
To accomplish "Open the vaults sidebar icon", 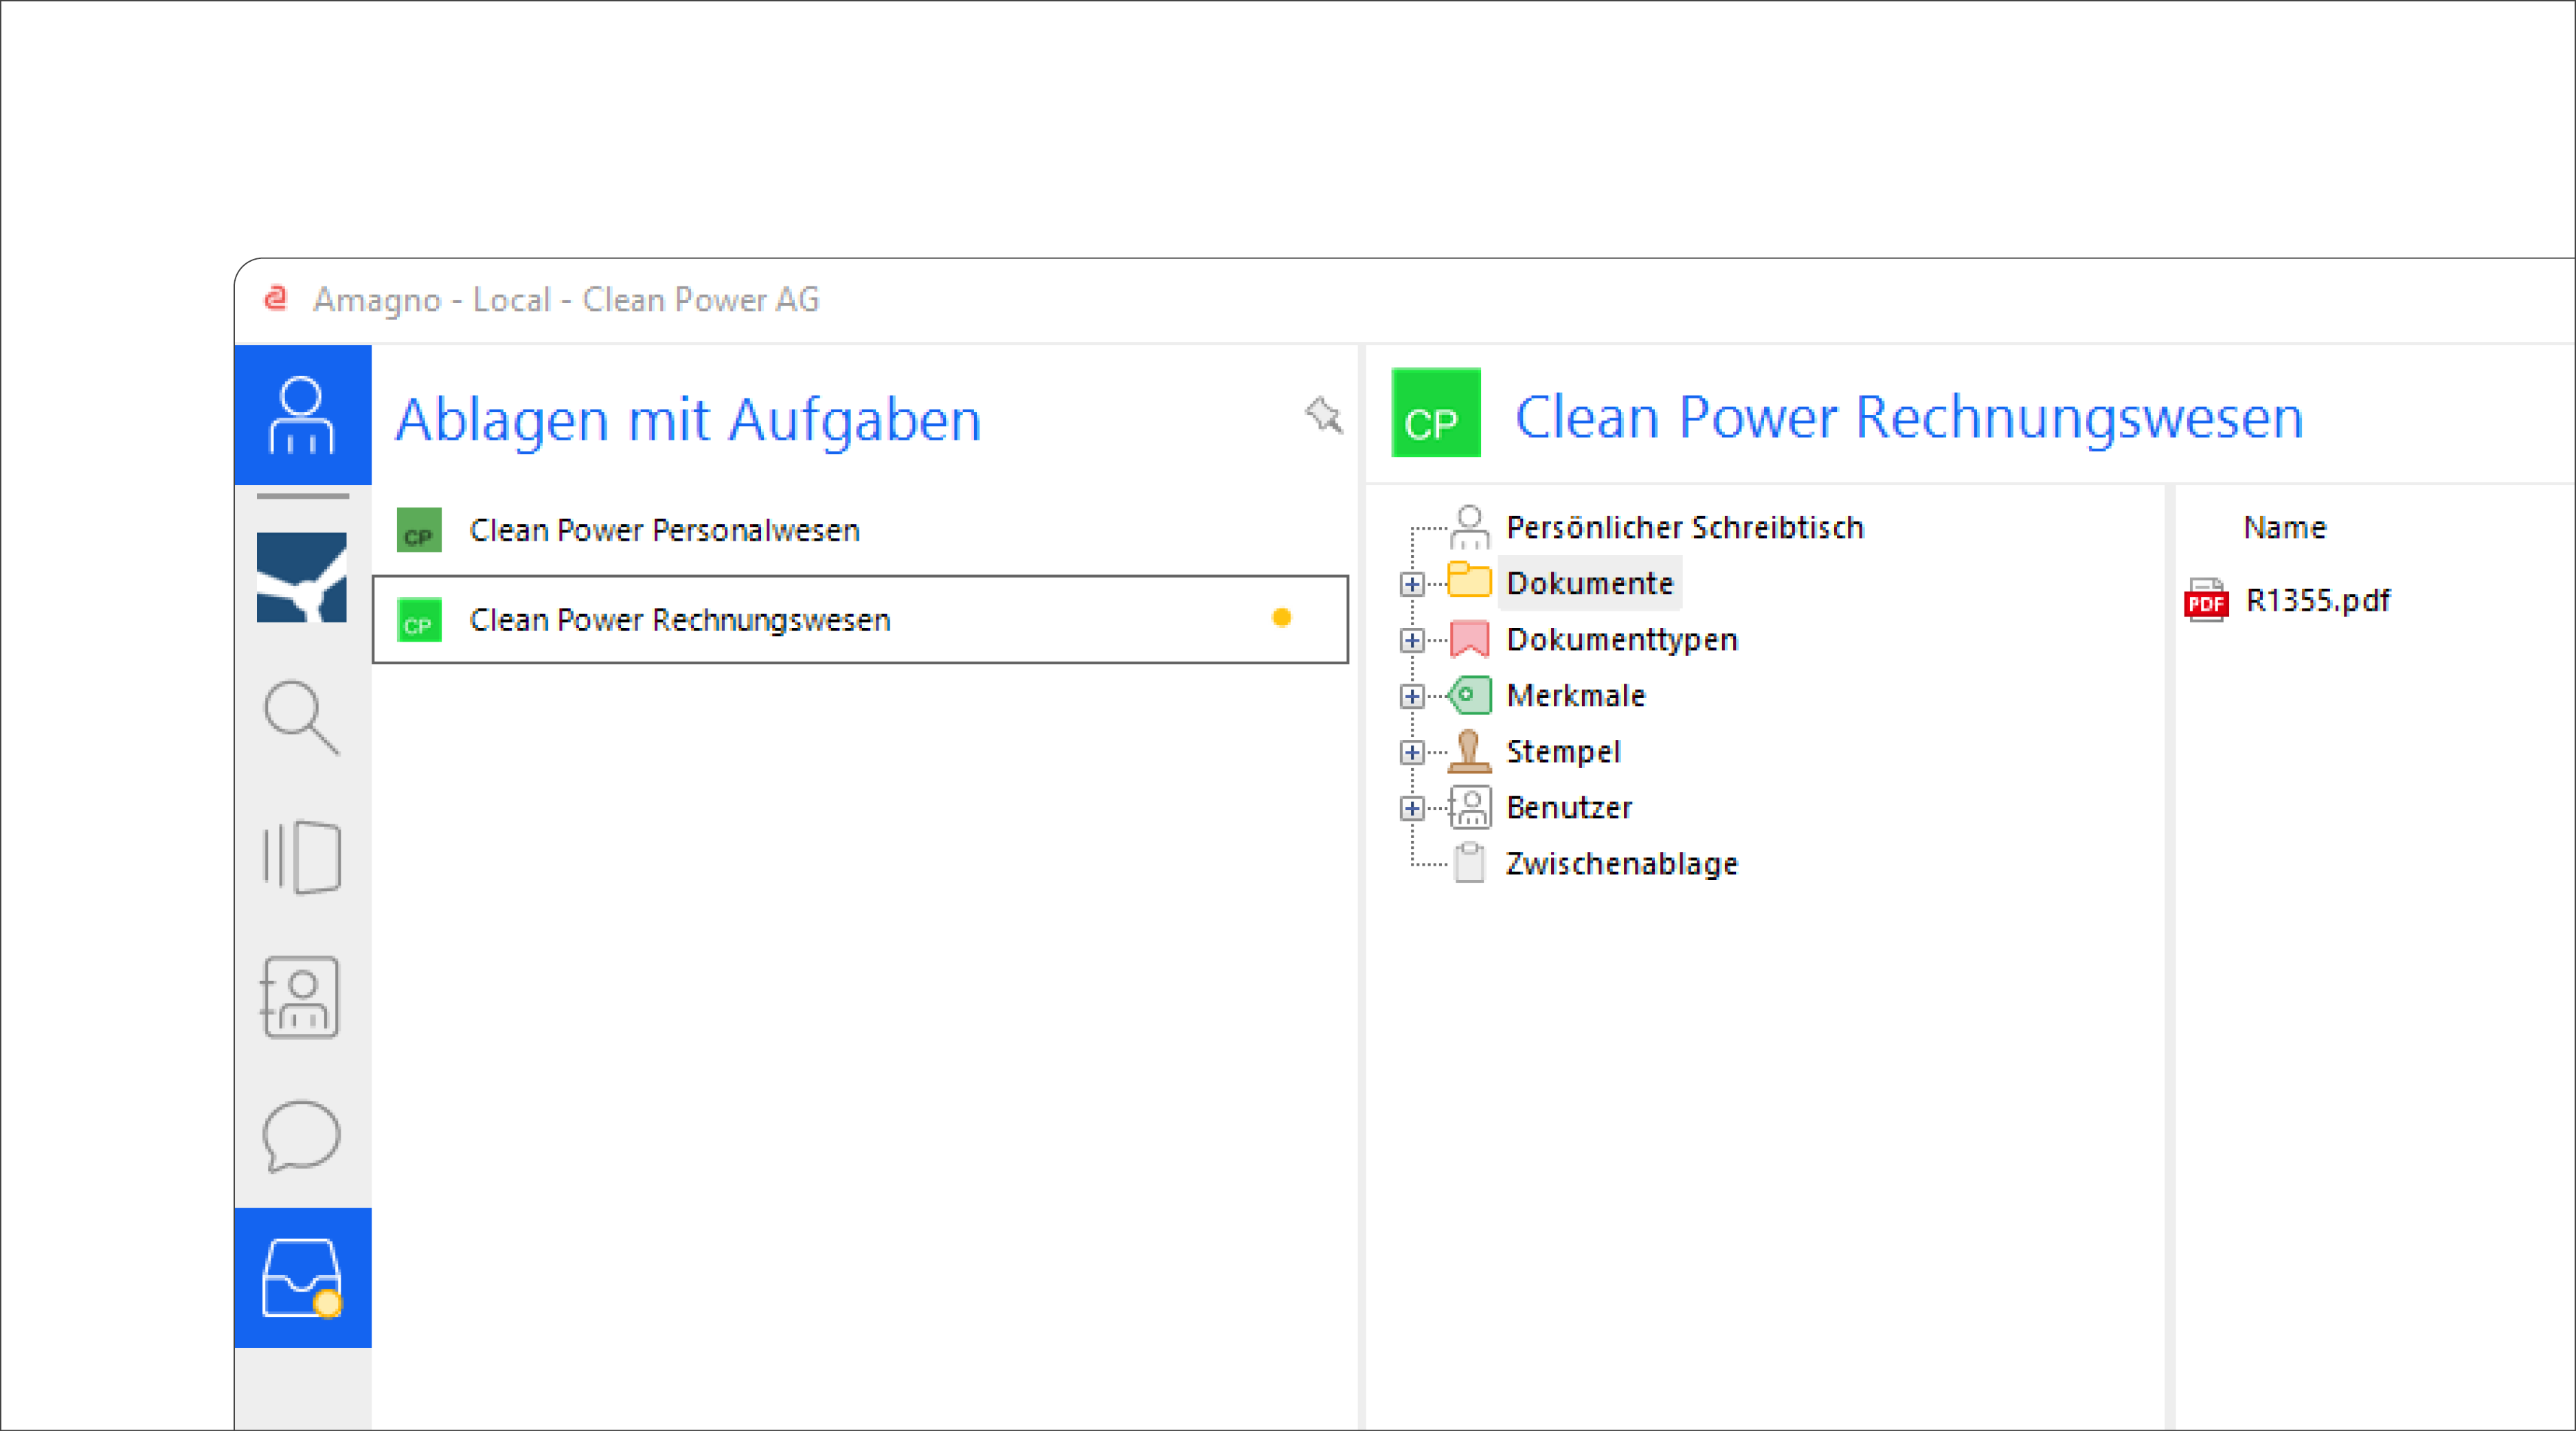I will (x=302, y=857).
